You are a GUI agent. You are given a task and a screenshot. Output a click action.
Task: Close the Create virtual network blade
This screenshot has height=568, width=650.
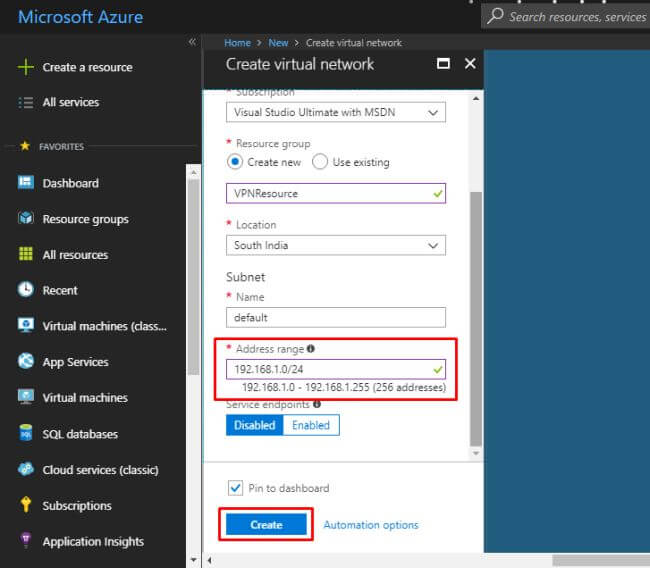pos(470,64)
